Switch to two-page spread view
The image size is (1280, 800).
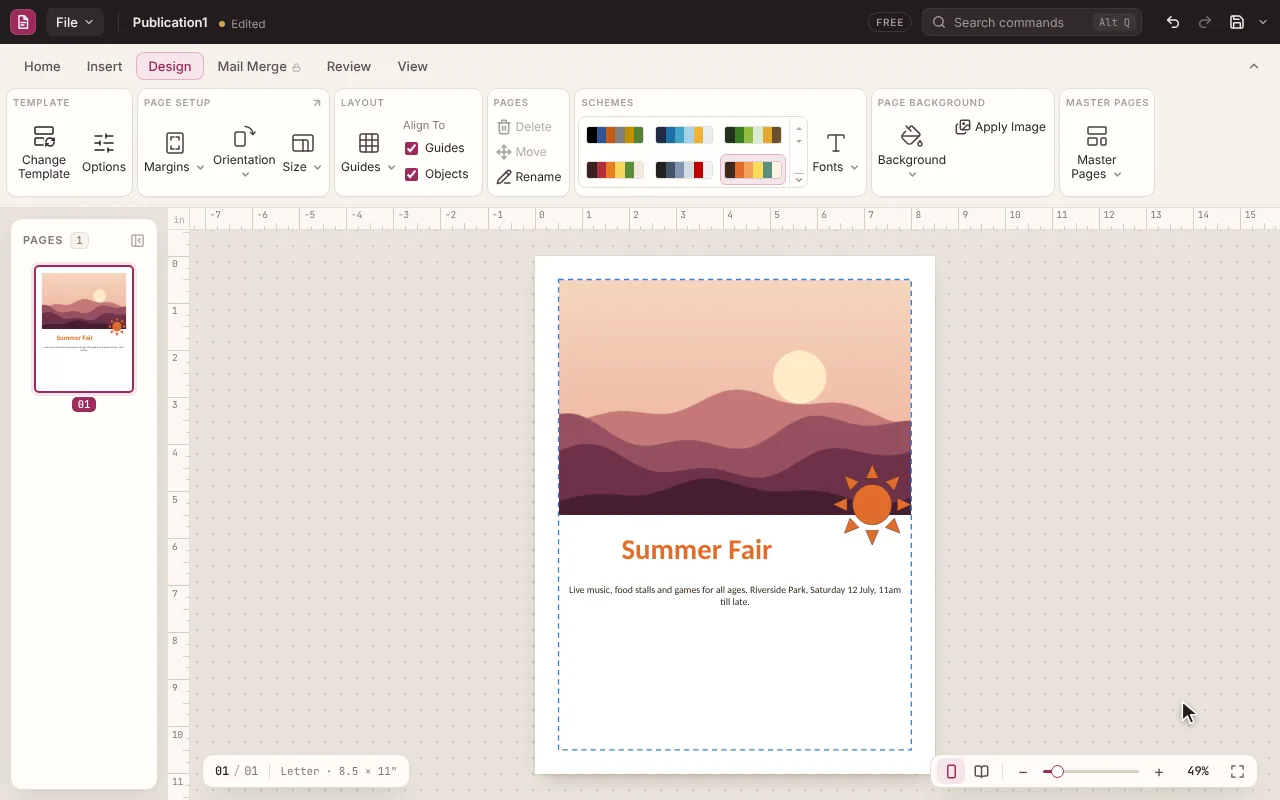click(x=982, y=771)
